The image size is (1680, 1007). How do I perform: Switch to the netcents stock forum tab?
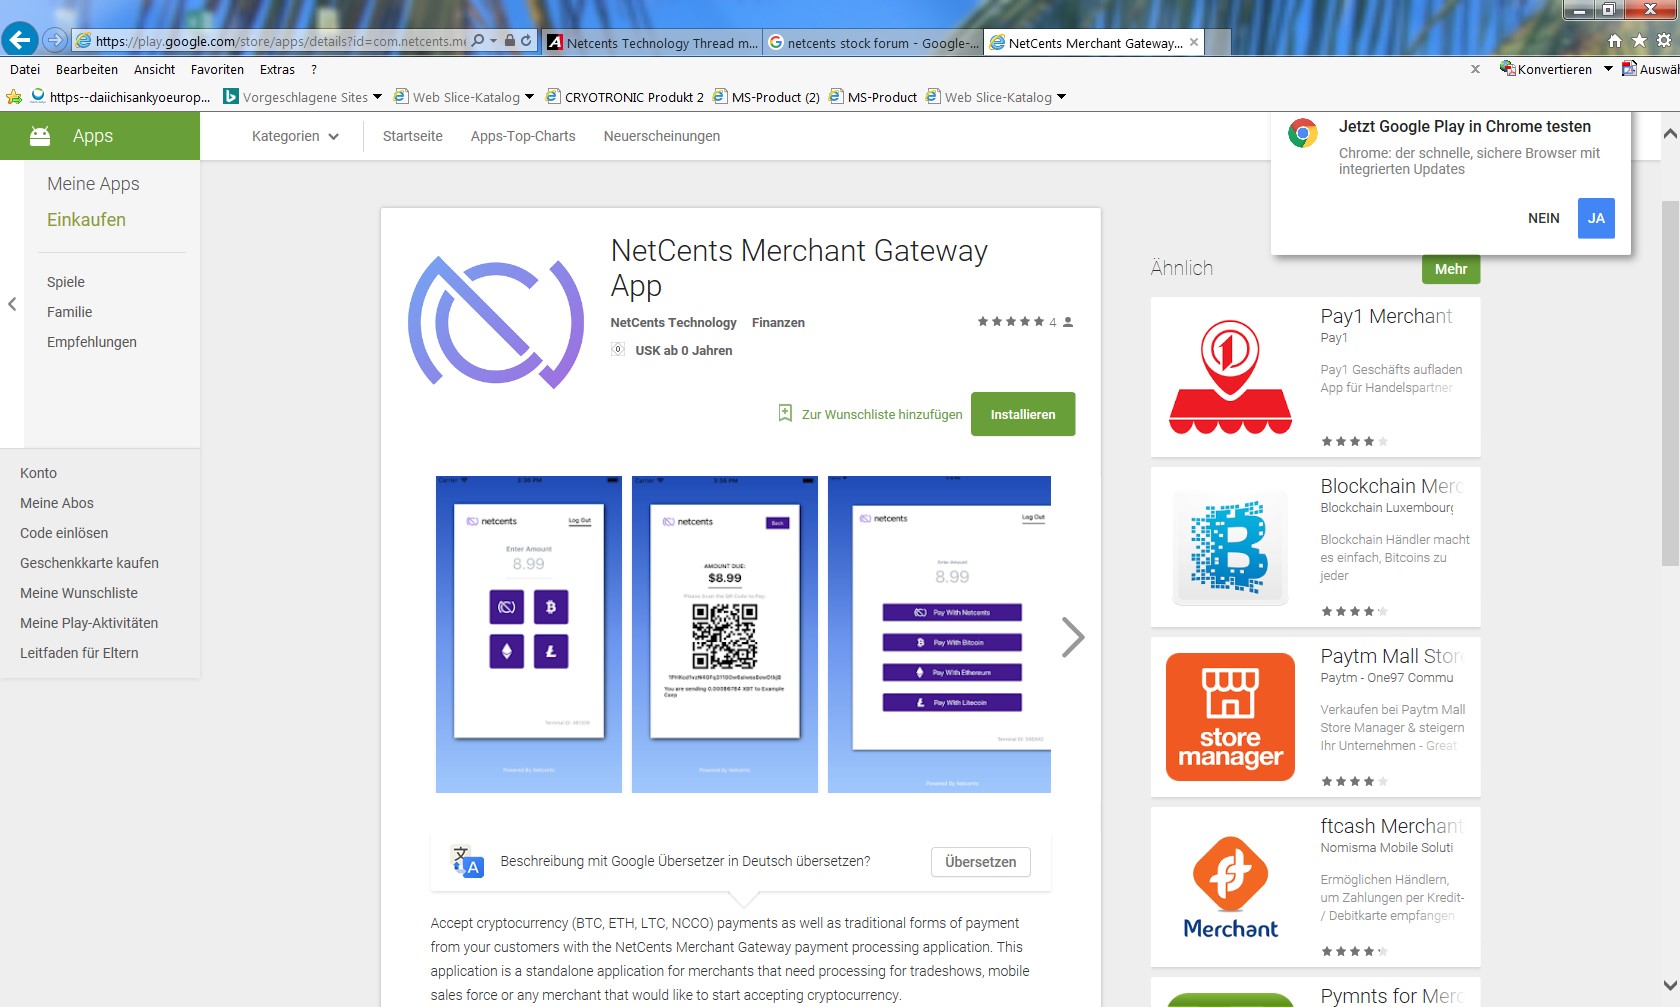point(872,42)
